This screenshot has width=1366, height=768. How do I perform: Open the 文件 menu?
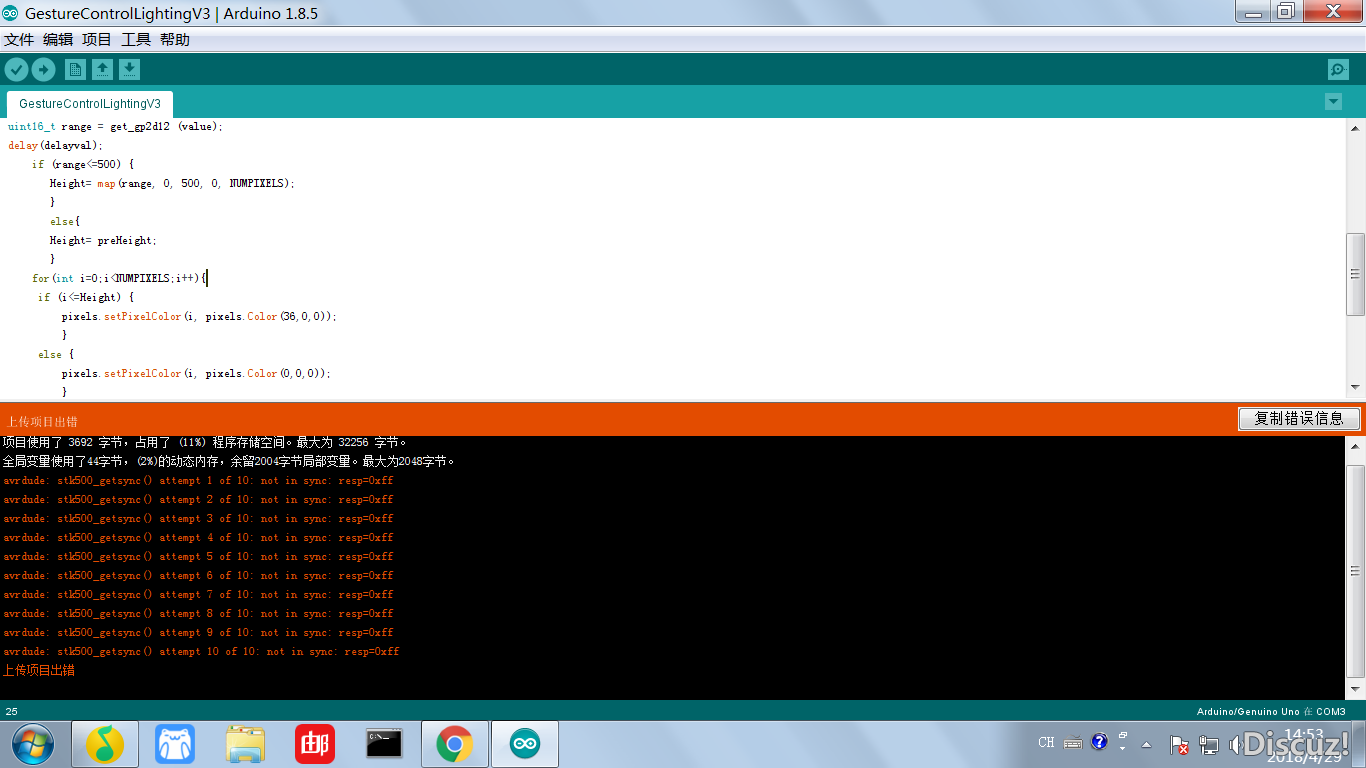coord(19,39)
